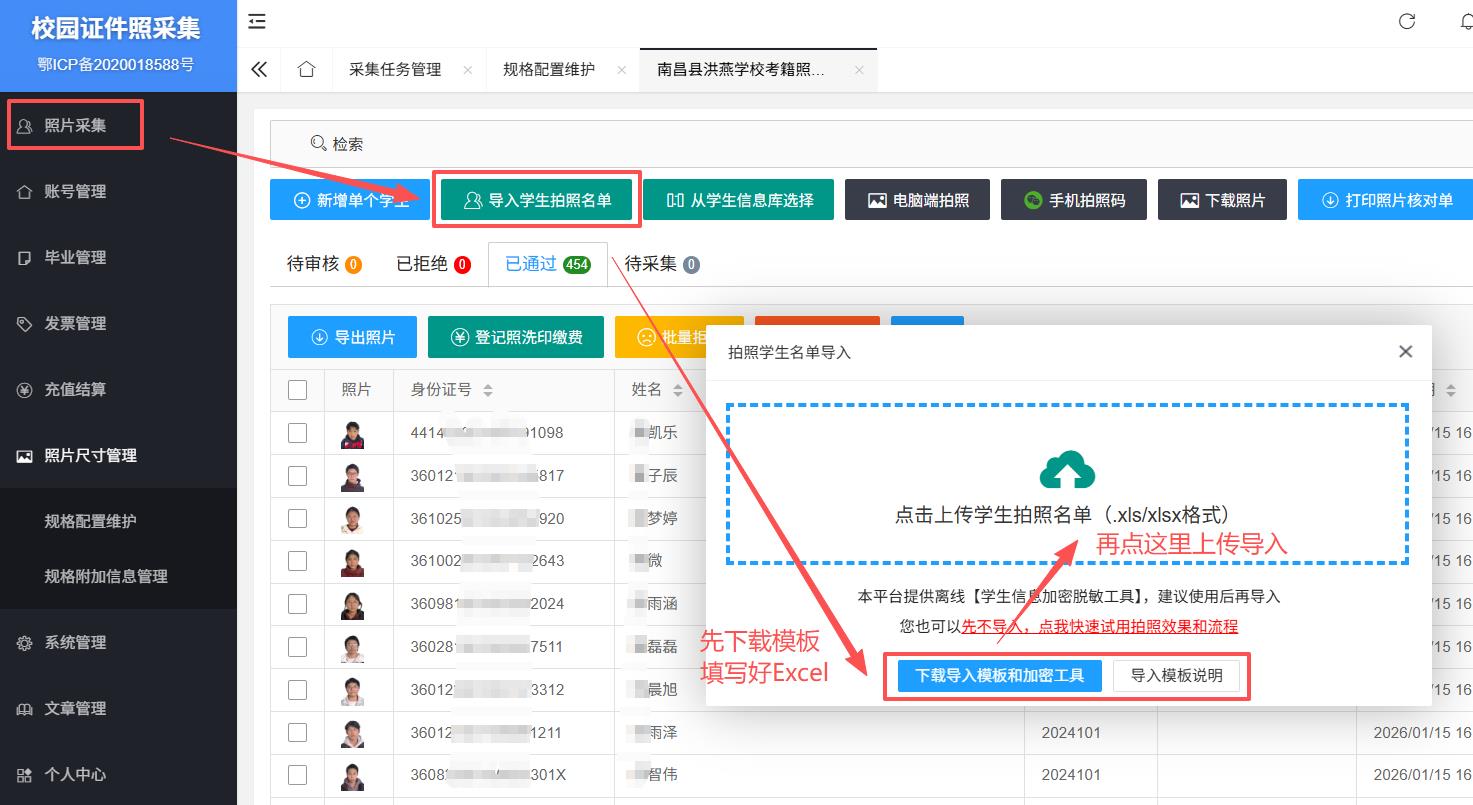The image size is (1473, 805).
Task: Select the checkbox for 梦婷 row
Action: click(297, 518)
